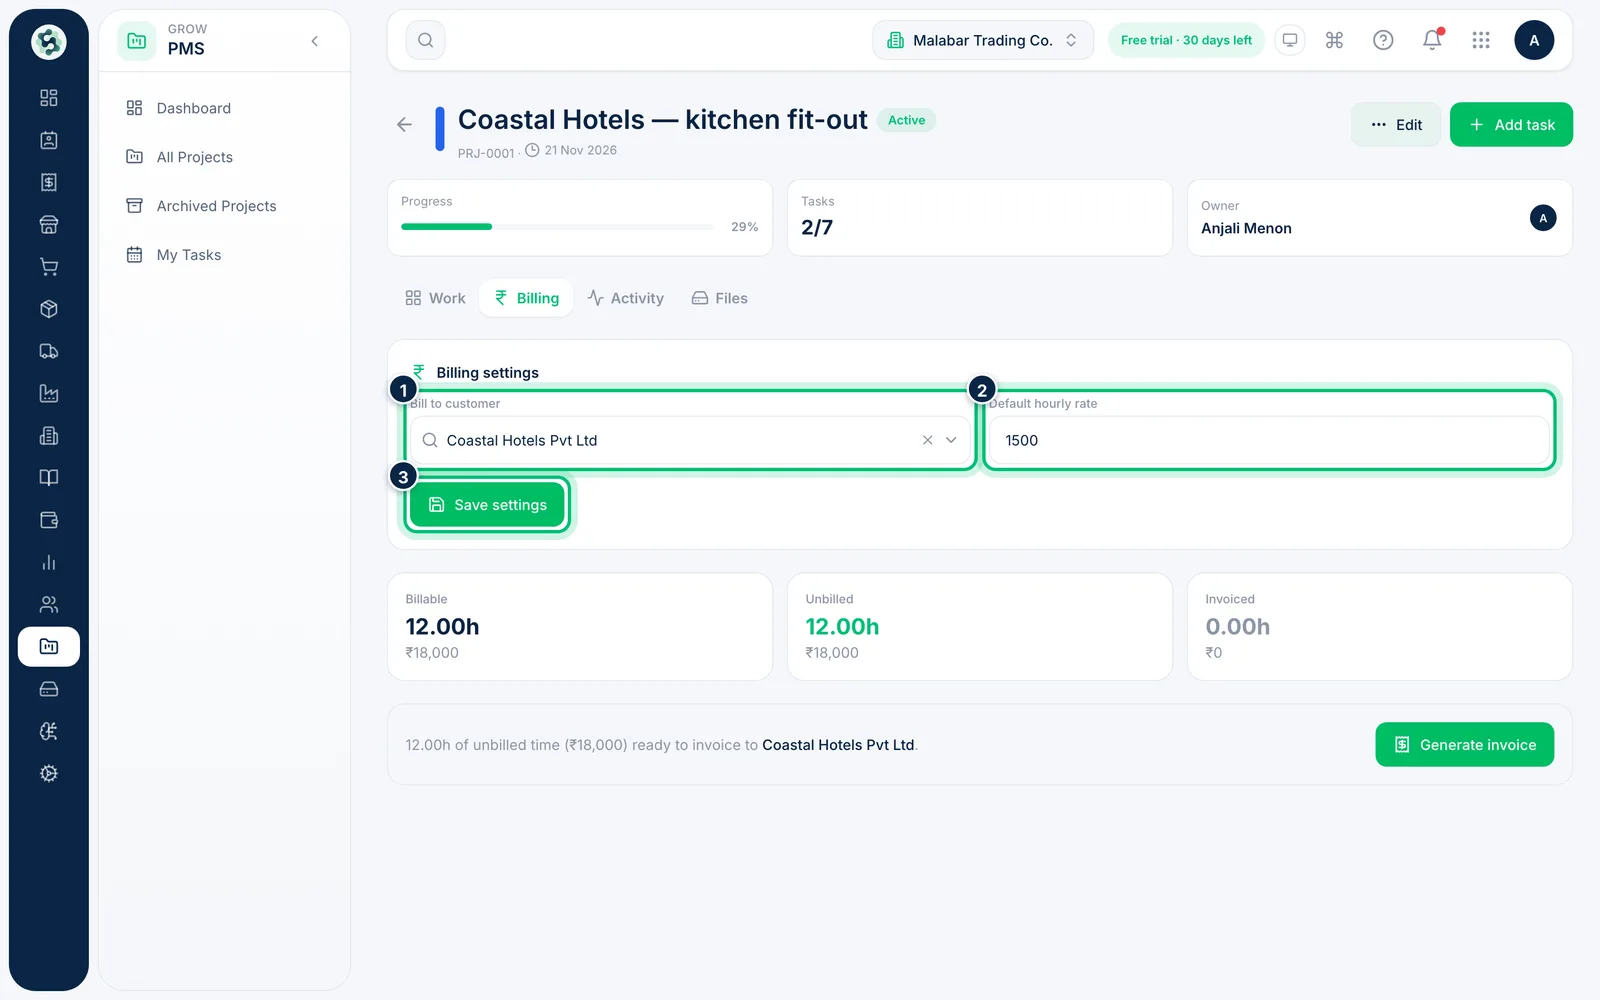
Task: Click the Free trial 30 days left badge
Action: click(x=1186, y=40)
